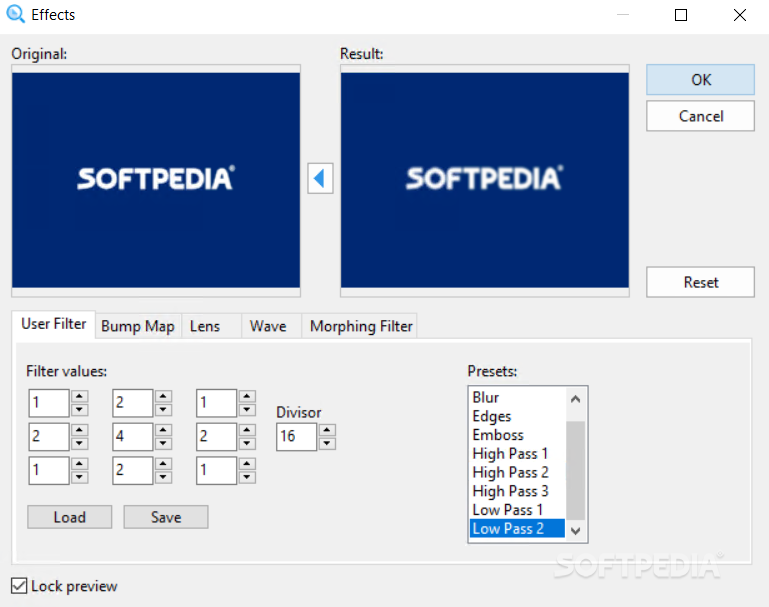Click the Original preview image
769x607 pixels.
[x=156, y=180]
